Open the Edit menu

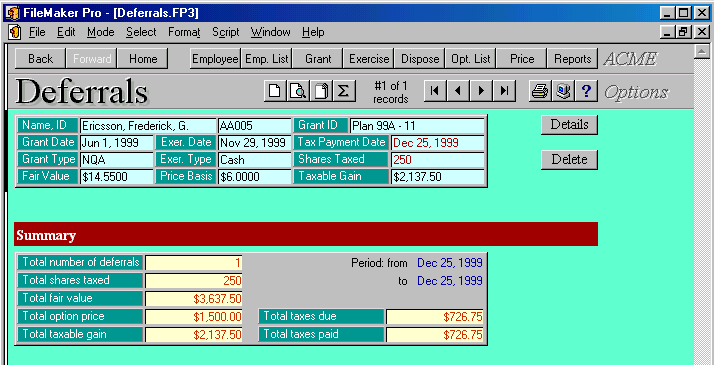(66, 32)
